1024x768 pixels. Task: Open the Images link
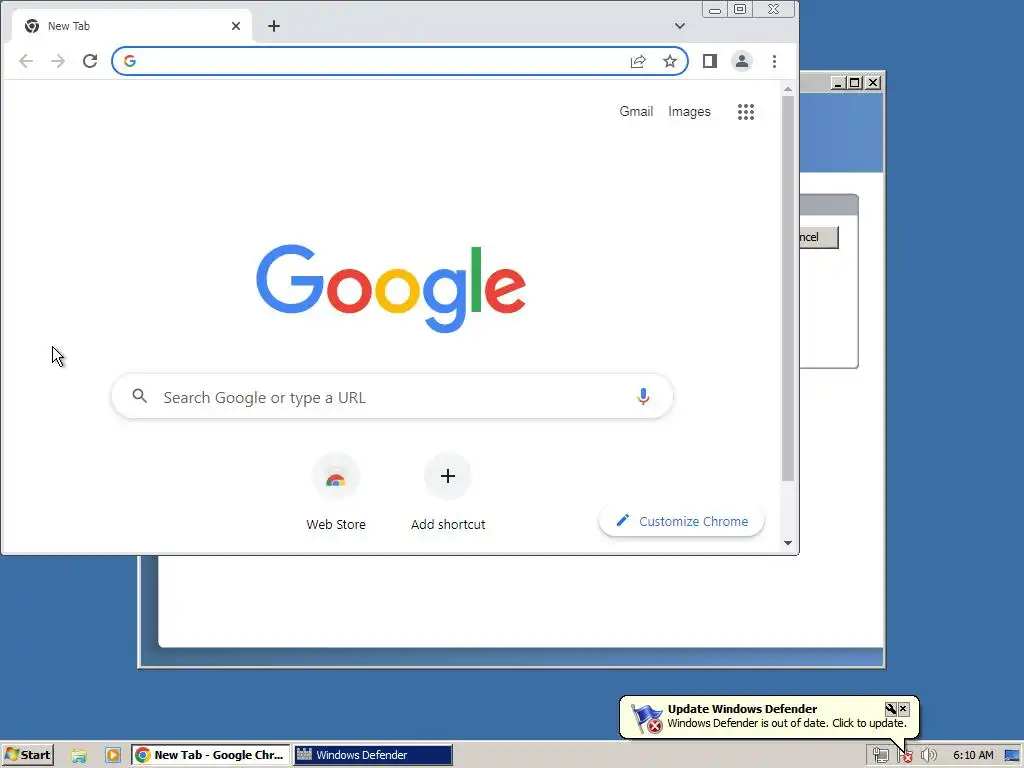689,112
